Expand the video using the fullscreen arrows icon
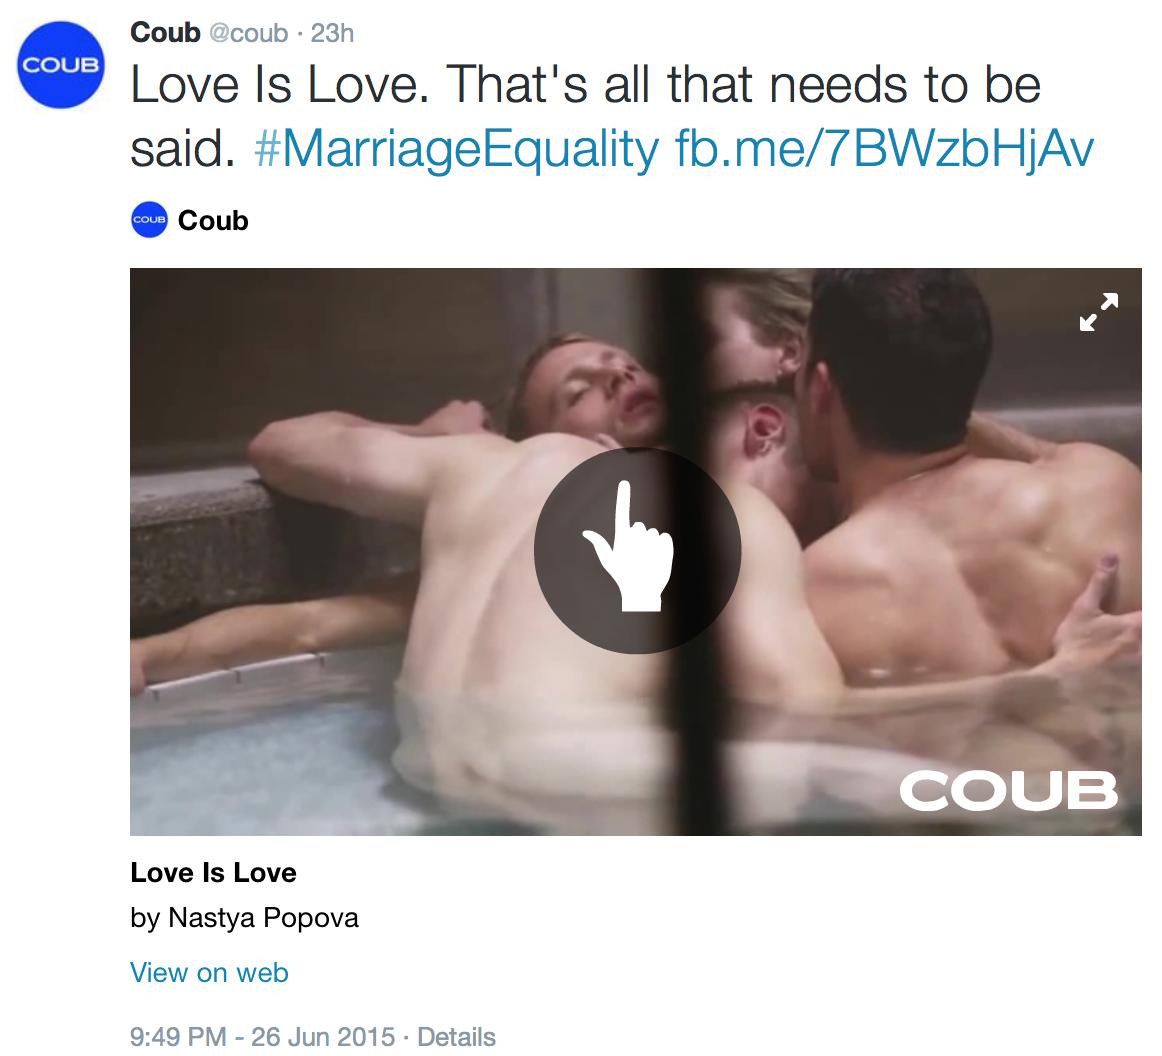Image resolution: width=1162 pixels, height=1056 pixels. [1098, 312]
